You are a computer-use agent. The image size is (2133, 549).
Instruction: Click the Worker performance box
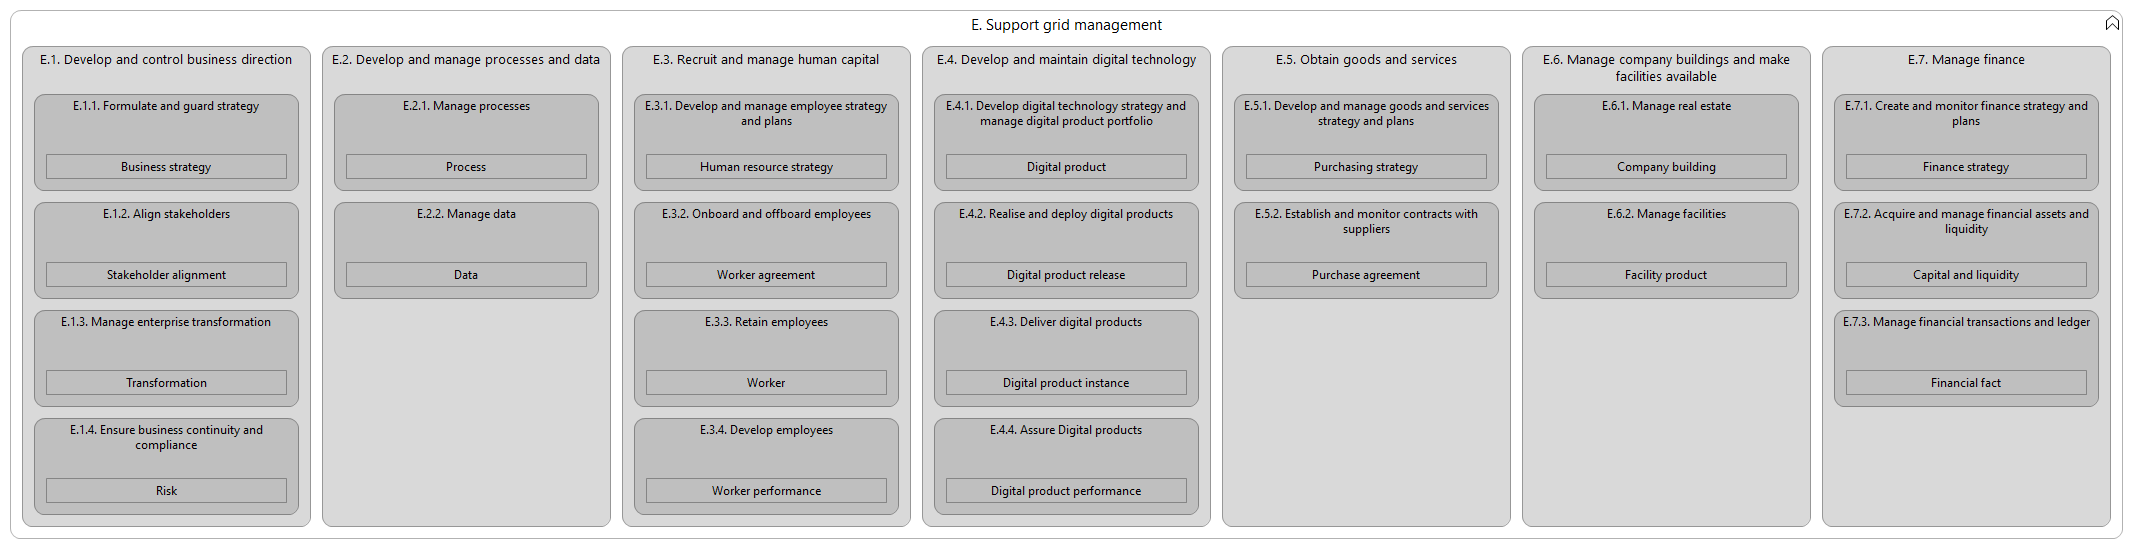[766, 491]
